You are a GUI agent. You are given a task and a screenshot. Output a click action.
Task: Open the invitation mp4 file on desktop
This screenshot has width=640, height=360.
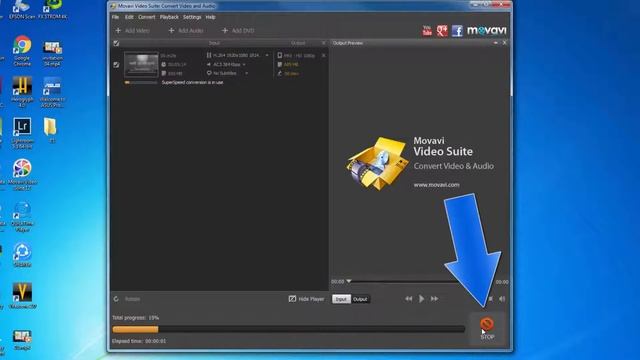(52, 53)
